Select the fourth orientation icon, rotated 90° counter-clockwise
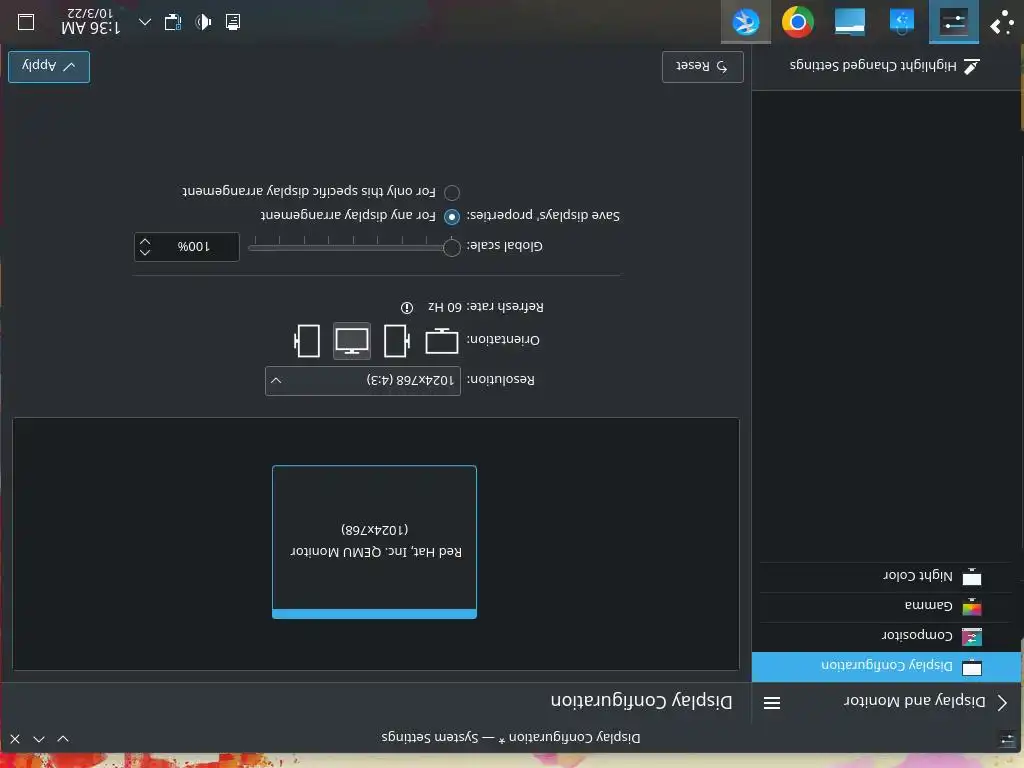 click(307, 340)
